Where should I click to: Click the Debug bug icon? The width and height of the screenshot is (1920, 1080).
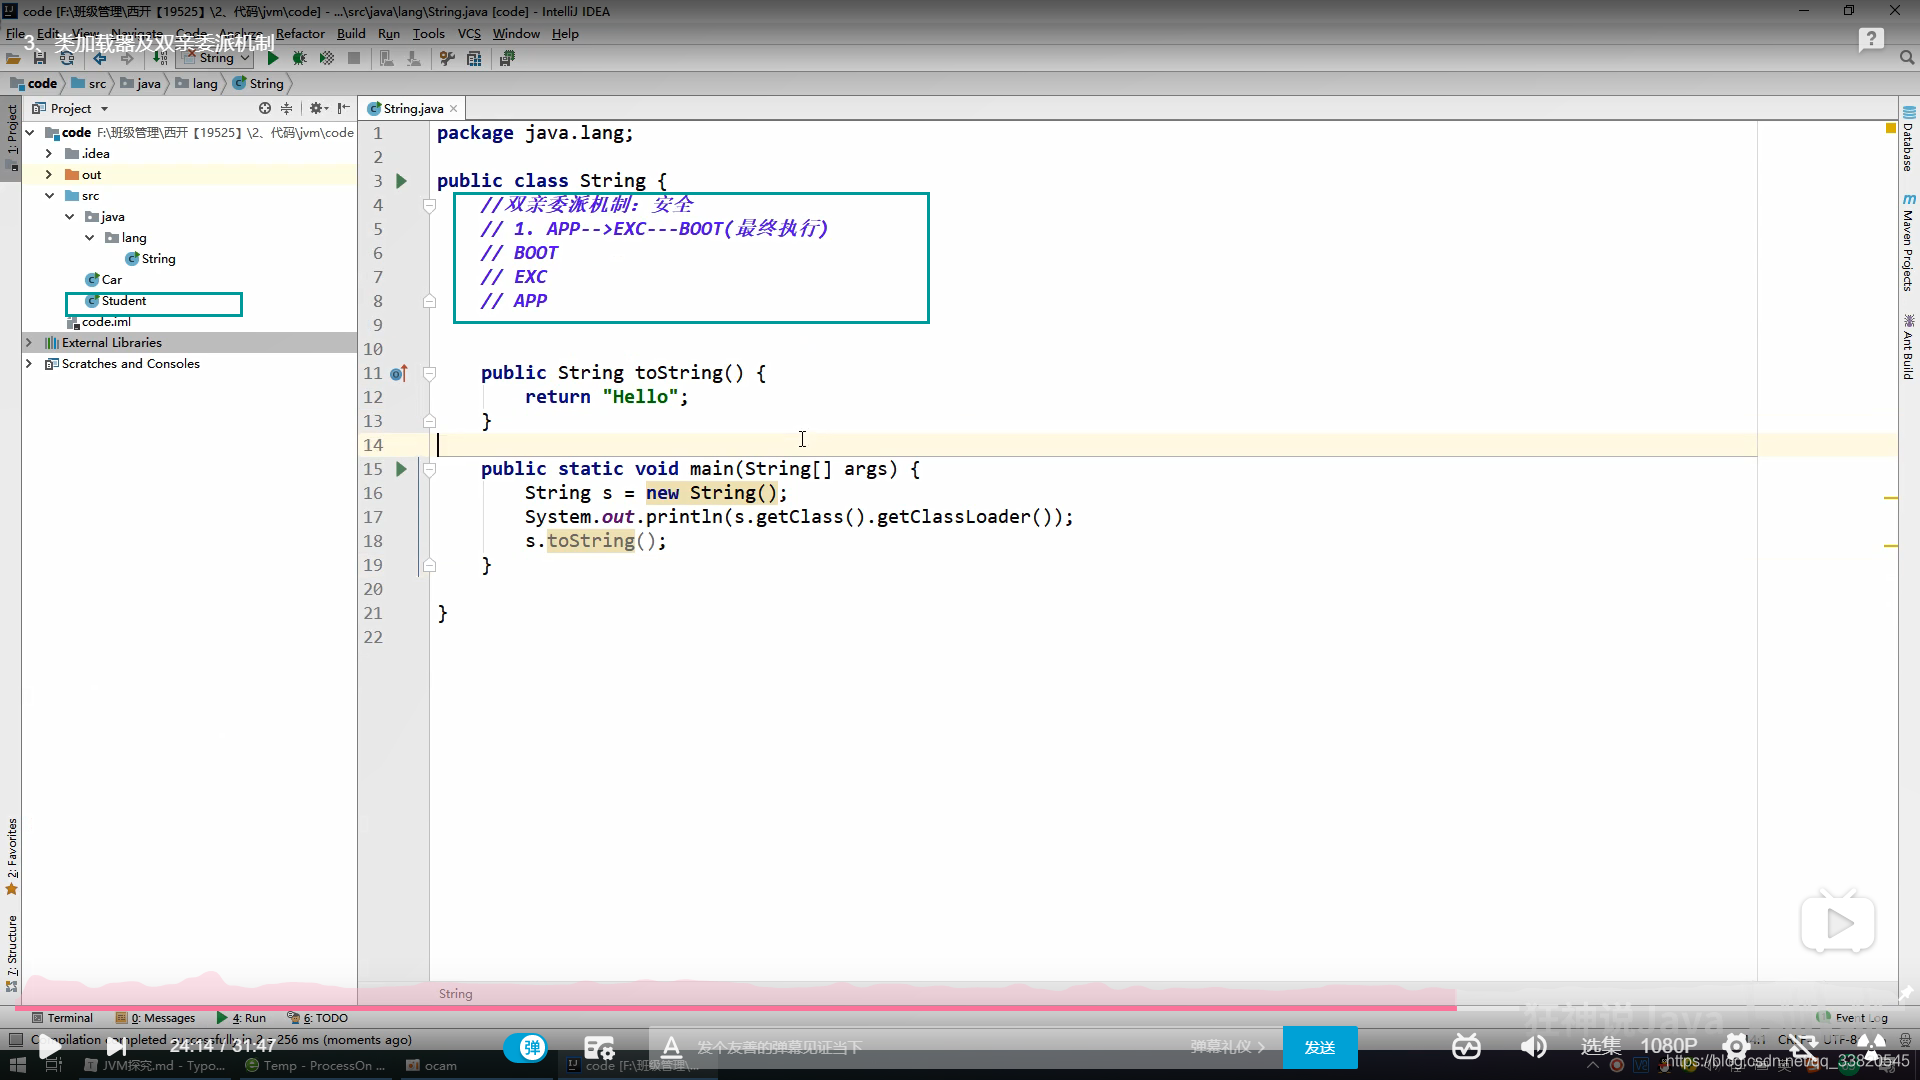[299, 58]
